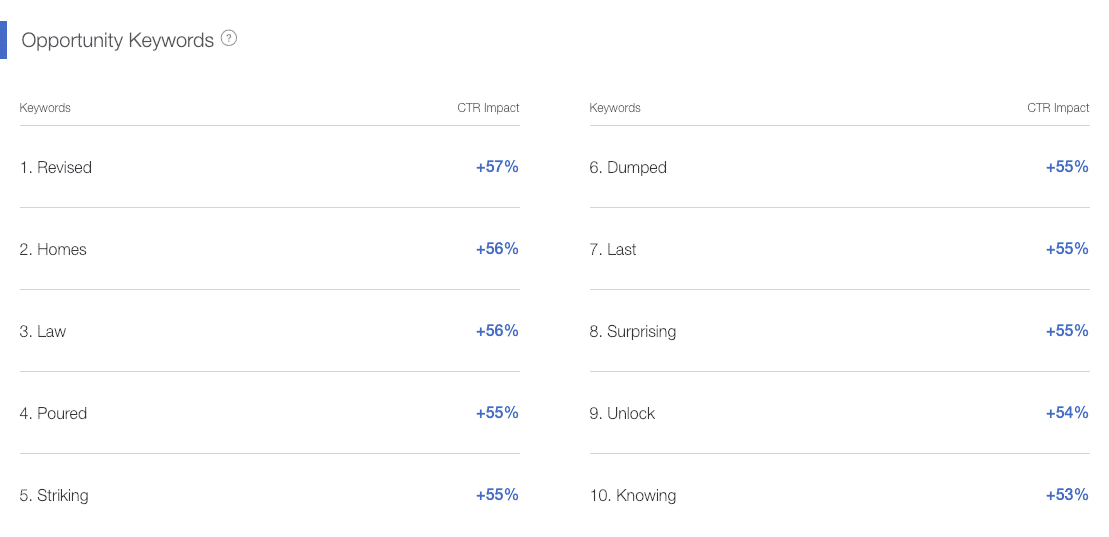The width and height of the screenshot is (1109, 537).
Task: Click the left Keywords column header
Action: [45, 108]
